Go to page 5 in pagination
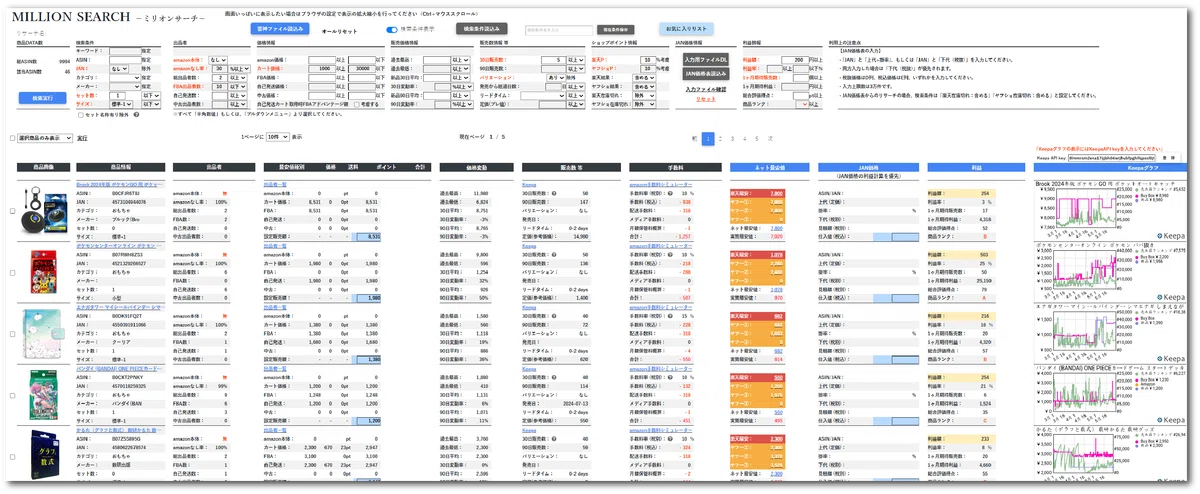The height and width of the screenshot is (494, 1200). [757, 139]
